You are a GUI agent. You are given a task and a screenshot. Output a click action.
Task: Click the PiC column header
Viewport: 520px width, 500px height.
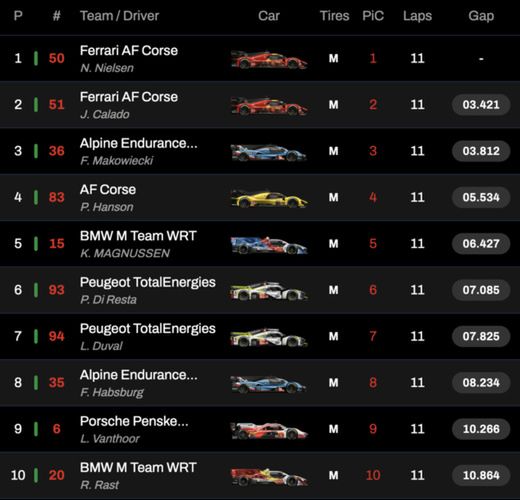tap(373, 16)
